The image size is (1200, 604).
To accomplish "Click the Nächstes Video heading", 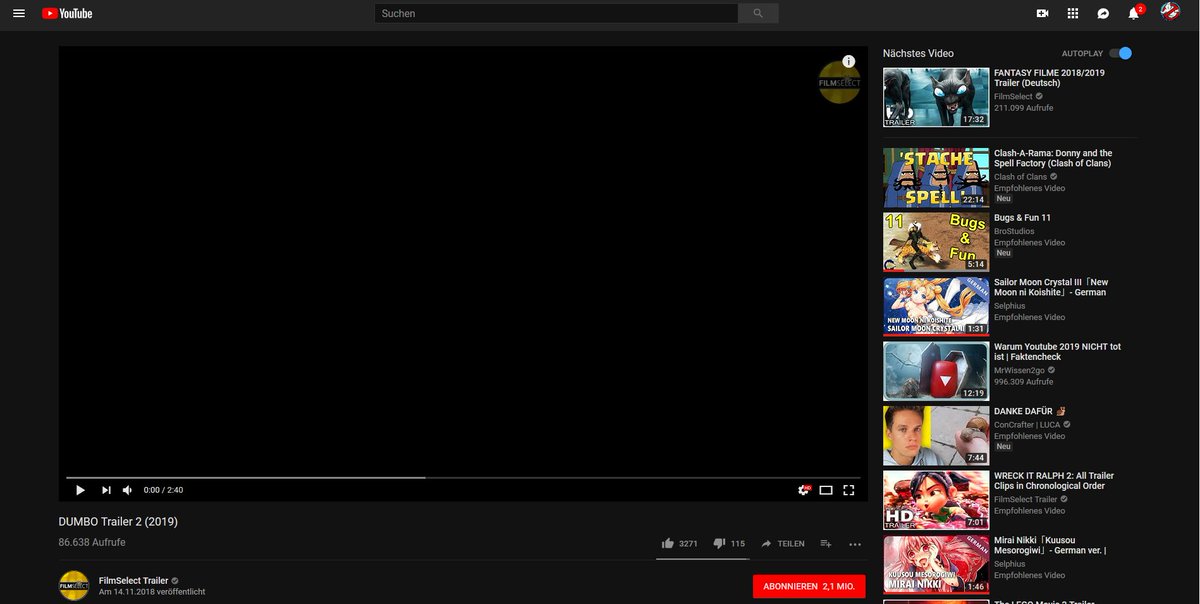I will tap(918, 53).
